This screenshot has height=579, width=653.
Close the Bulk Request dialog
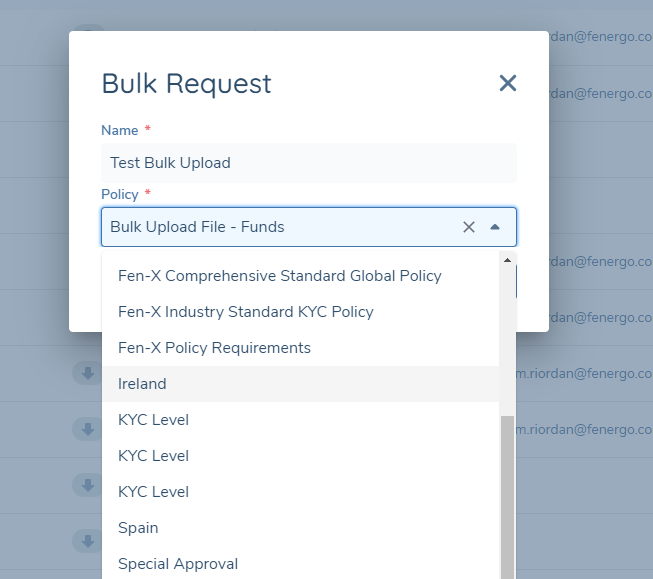point(508,83)
